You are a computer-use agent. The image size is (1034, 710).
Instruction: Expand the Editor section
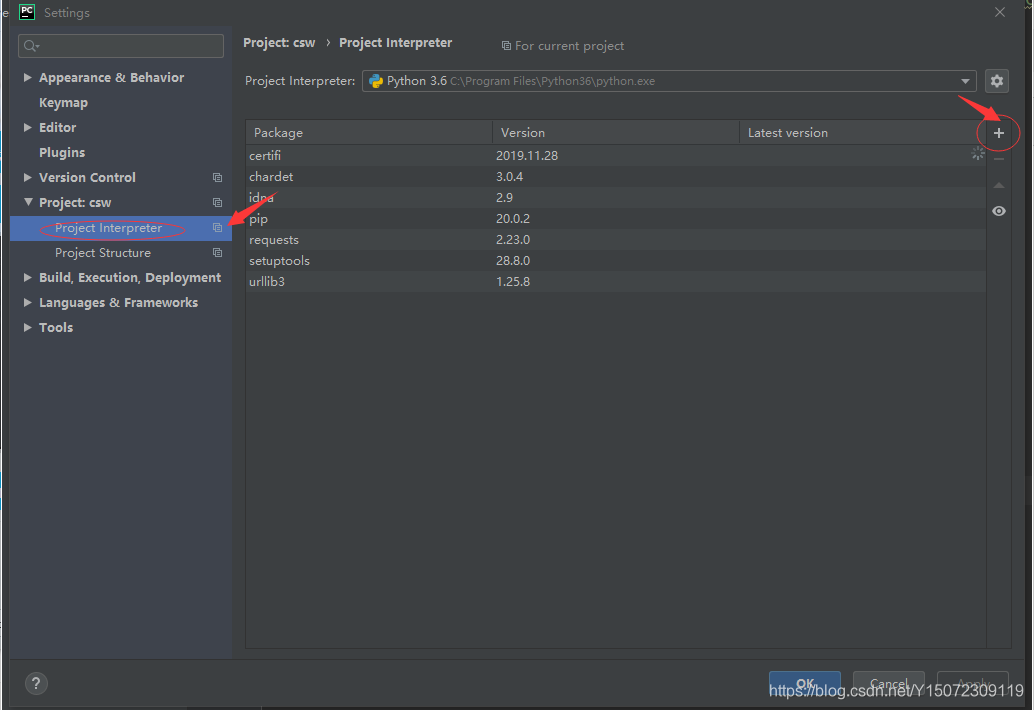[x=27, y=127]
